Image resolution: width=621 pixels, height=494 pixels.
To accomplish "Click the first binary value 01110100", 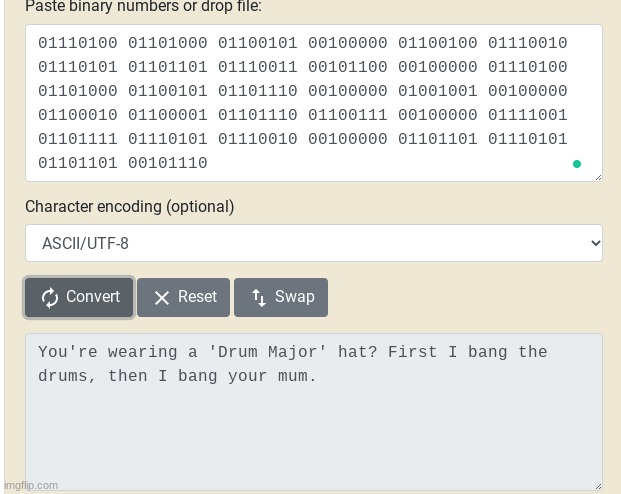I will point(78,43).
